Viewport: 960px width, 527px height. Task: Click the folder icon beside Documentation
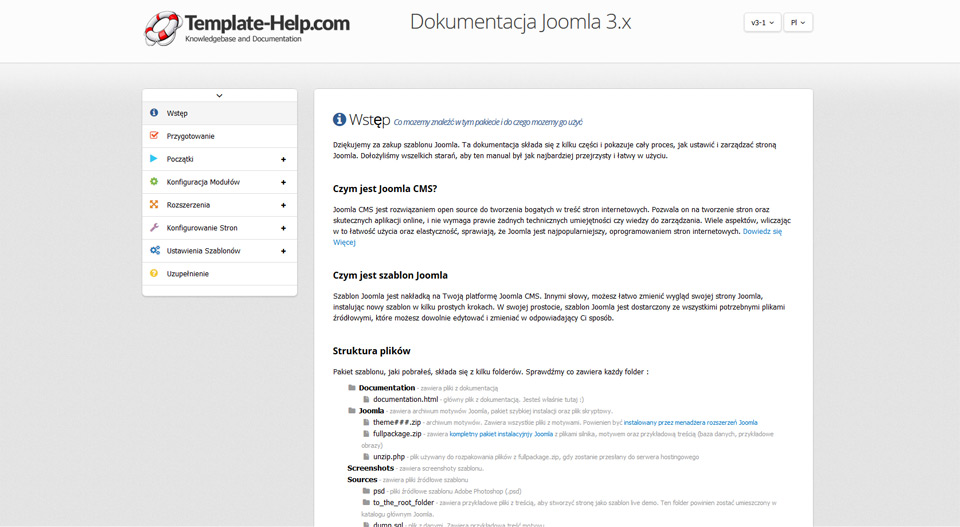coord(352,387)
